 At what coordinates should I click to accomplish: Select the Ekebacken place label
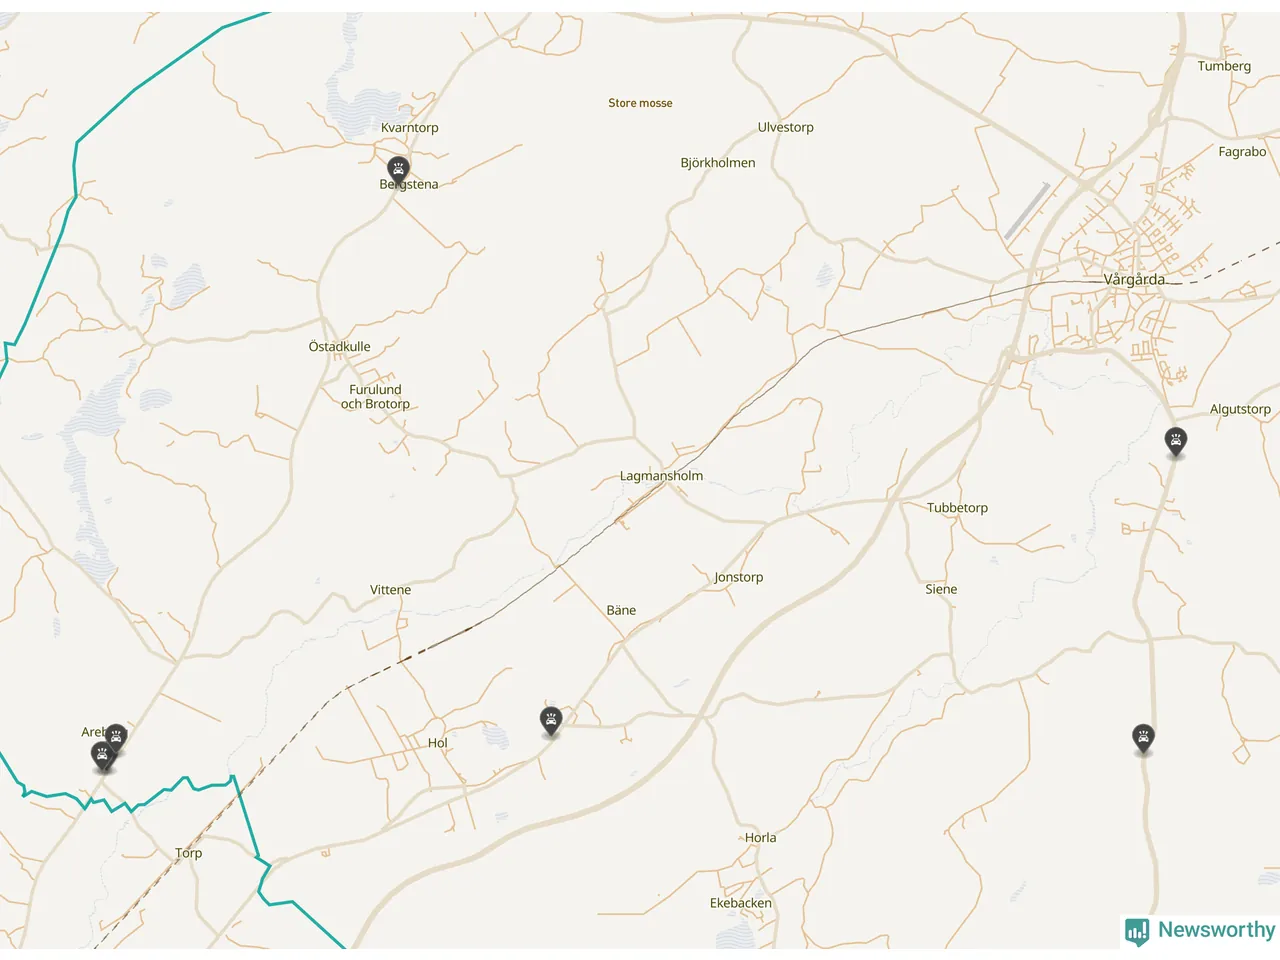(741, 903)
